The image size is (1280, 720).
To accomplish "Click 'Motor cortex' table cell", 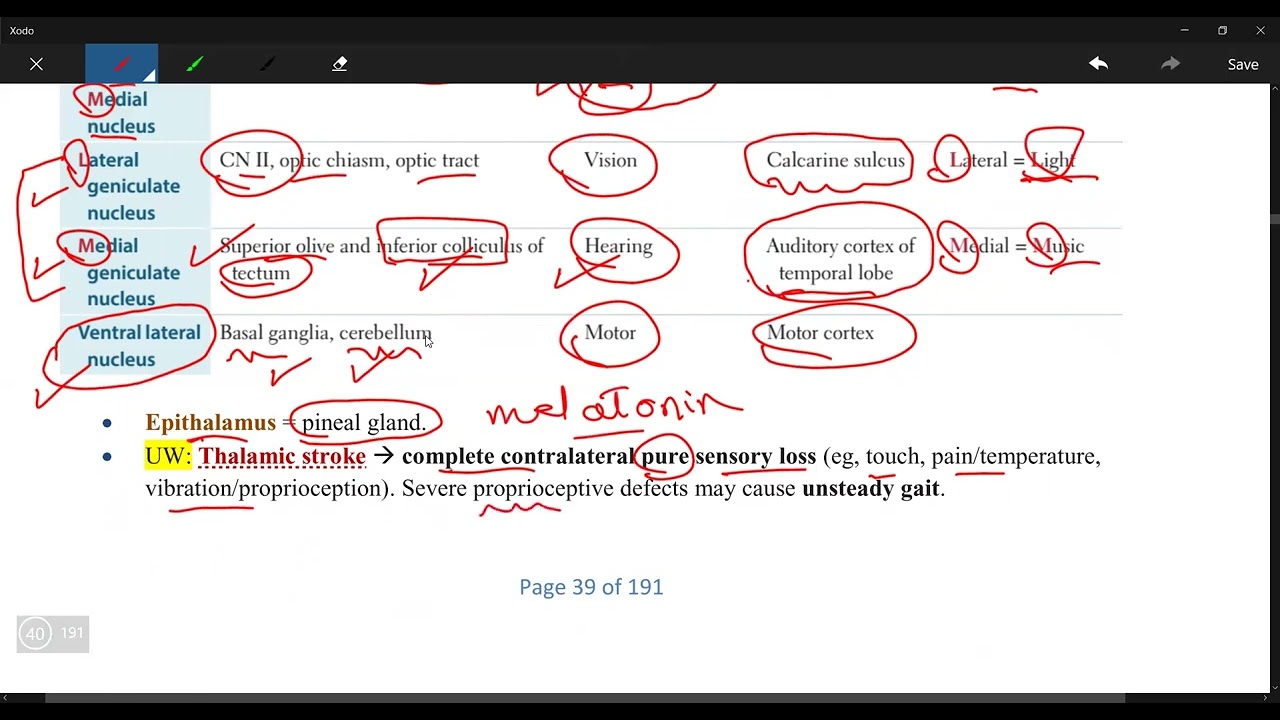I will click(820, 333).
